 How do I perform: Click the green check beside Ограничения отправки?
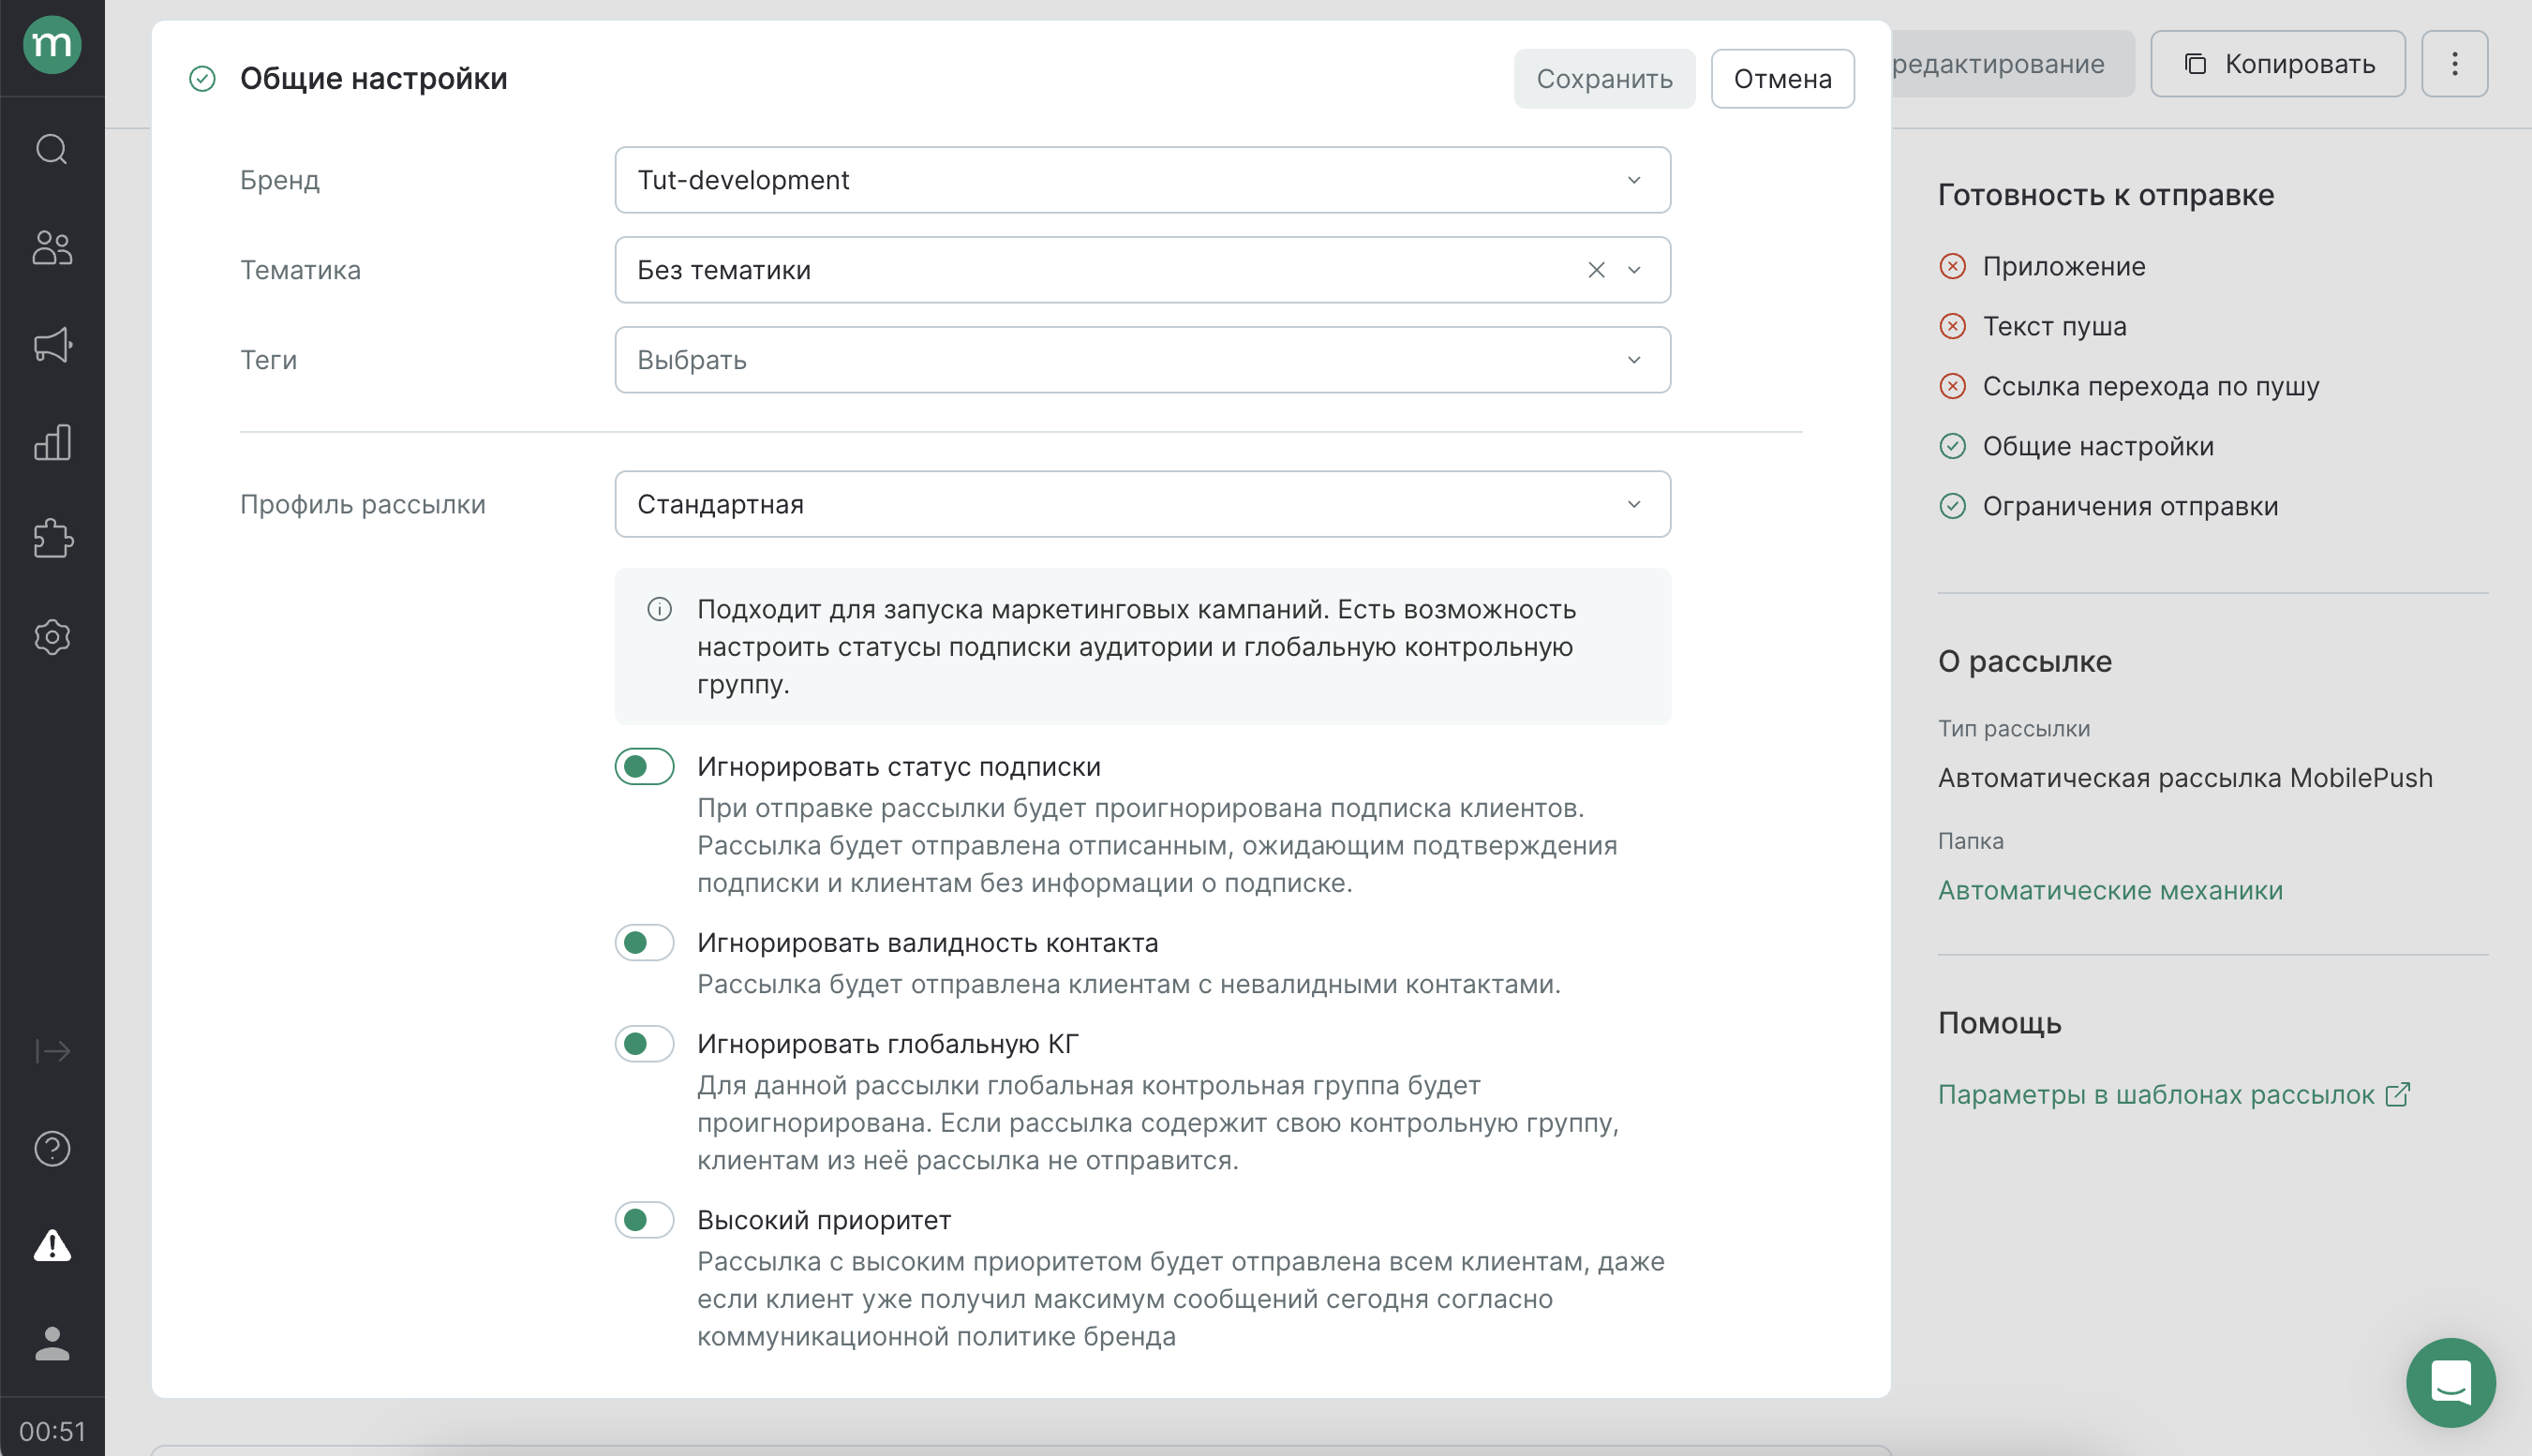[x=1952, y=506]
